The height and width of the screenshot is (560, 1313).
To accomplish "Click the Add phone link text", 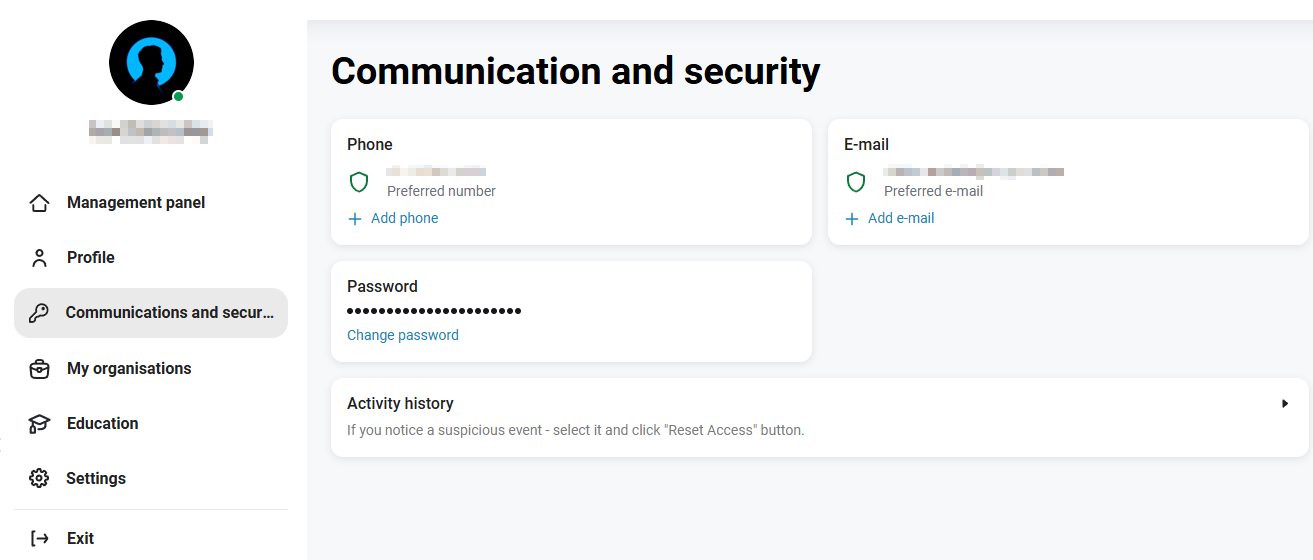I will [x=404, y=218].
